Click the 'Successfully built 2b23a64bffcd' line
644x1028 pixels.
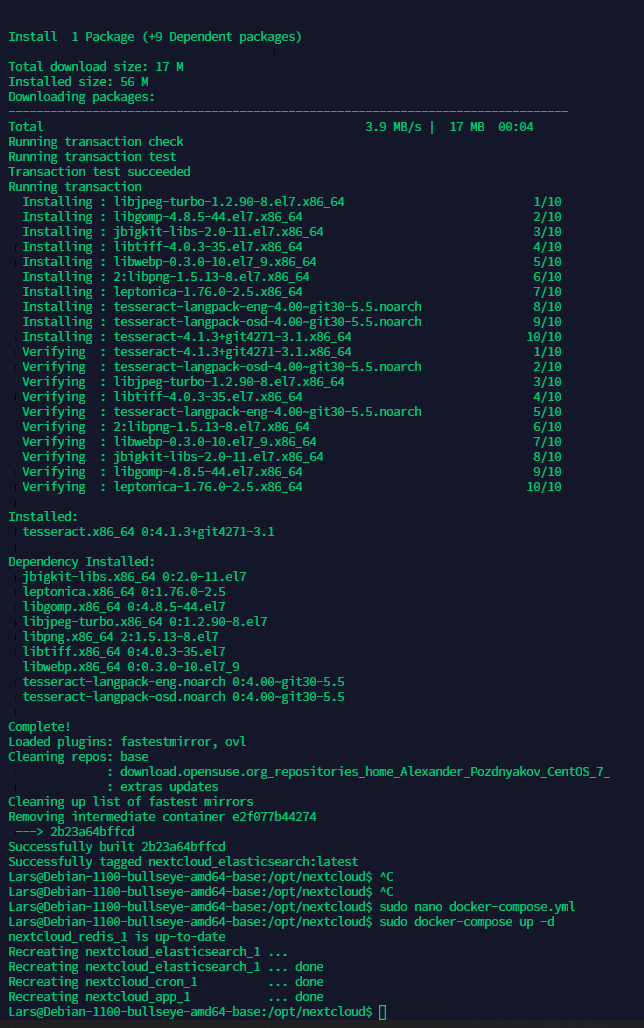117,846
